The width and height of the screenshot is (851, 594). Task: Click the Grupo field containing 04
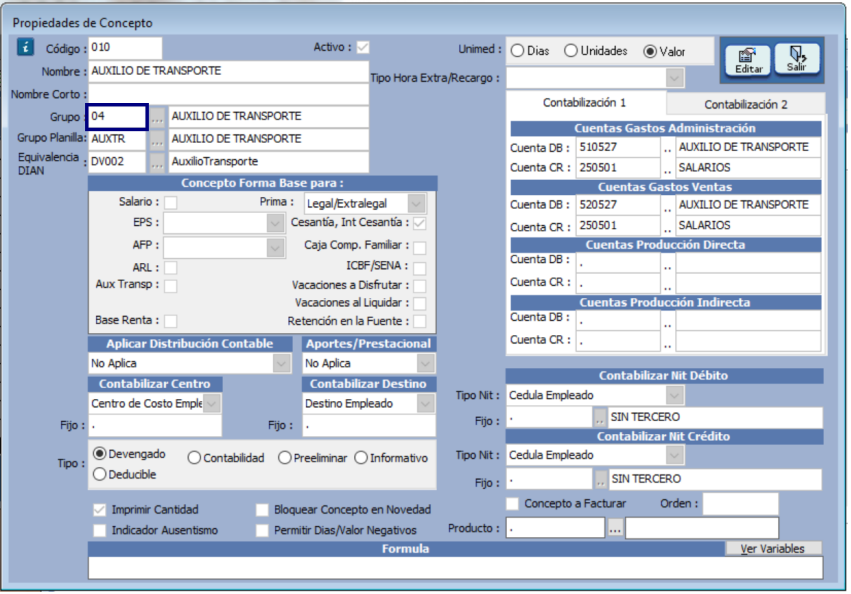coord(117,117)
